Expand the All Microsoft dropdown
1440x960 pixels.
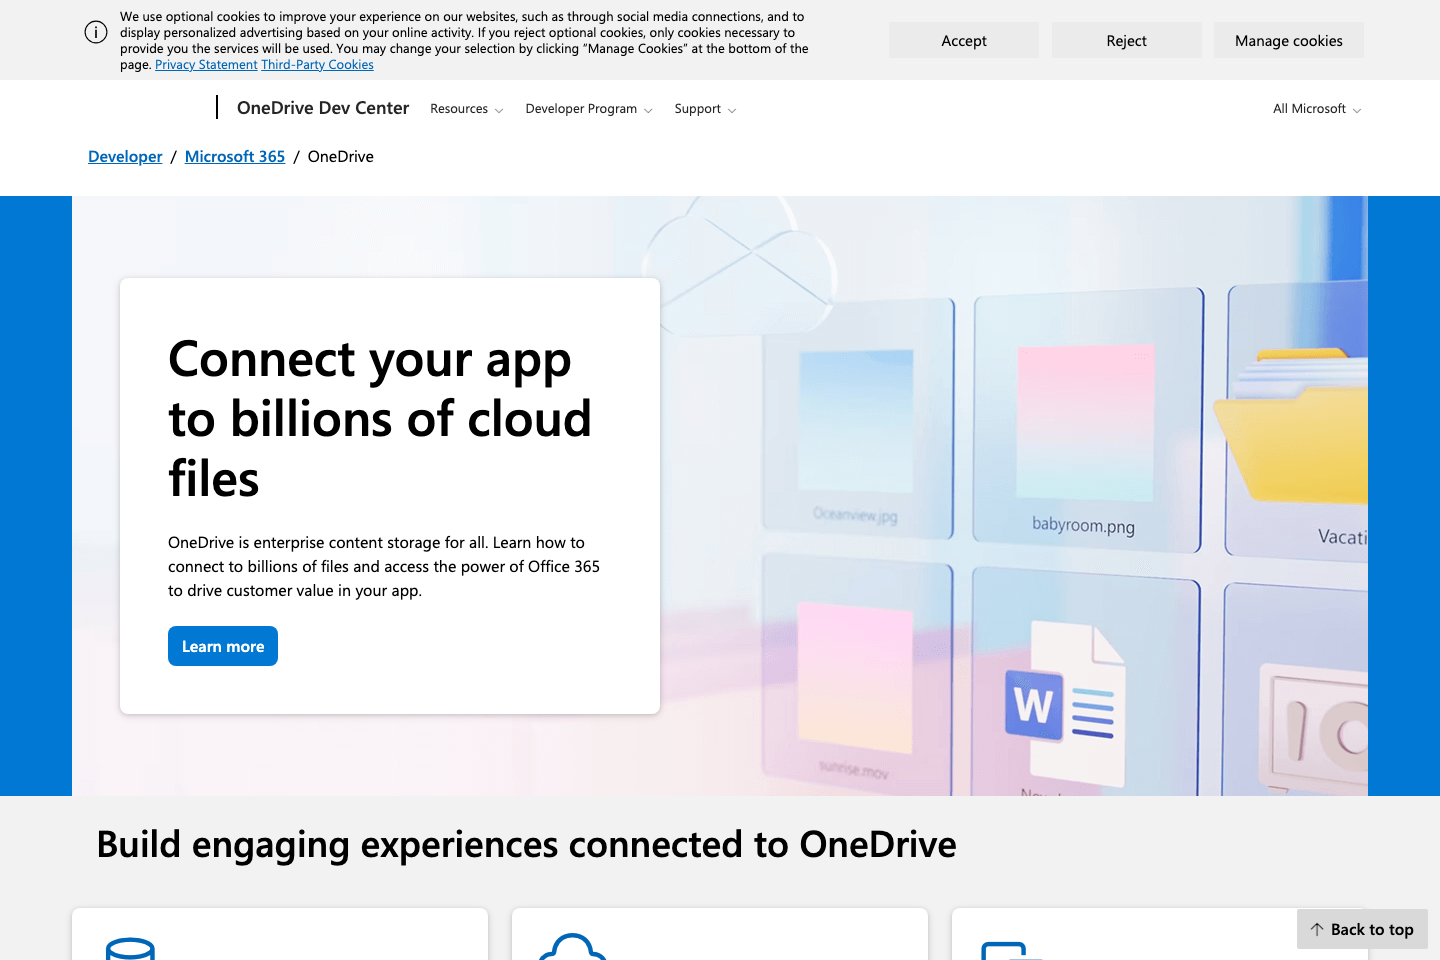tap(1316, 108)
